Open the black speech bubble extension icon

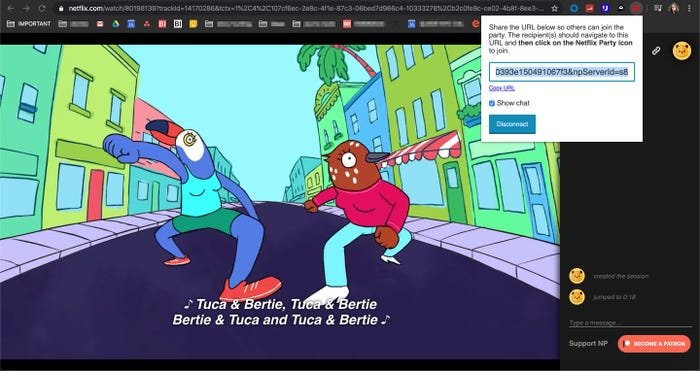[621, 8]
